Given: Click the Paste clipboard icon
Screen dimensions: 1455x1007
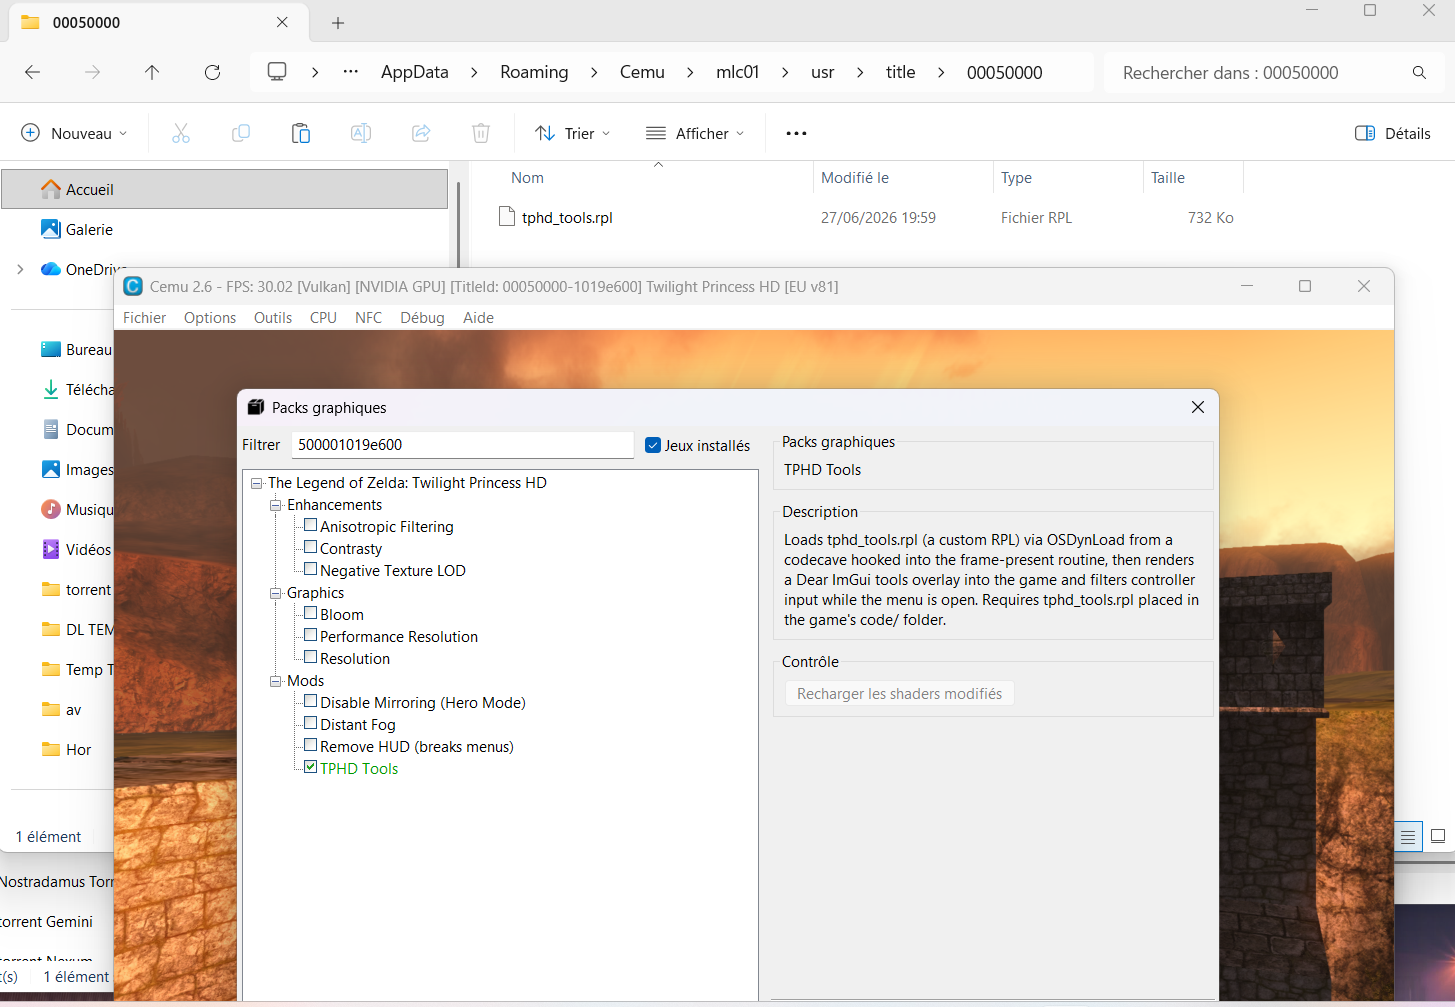Looking at the screenshot, I should pos(301,133).
